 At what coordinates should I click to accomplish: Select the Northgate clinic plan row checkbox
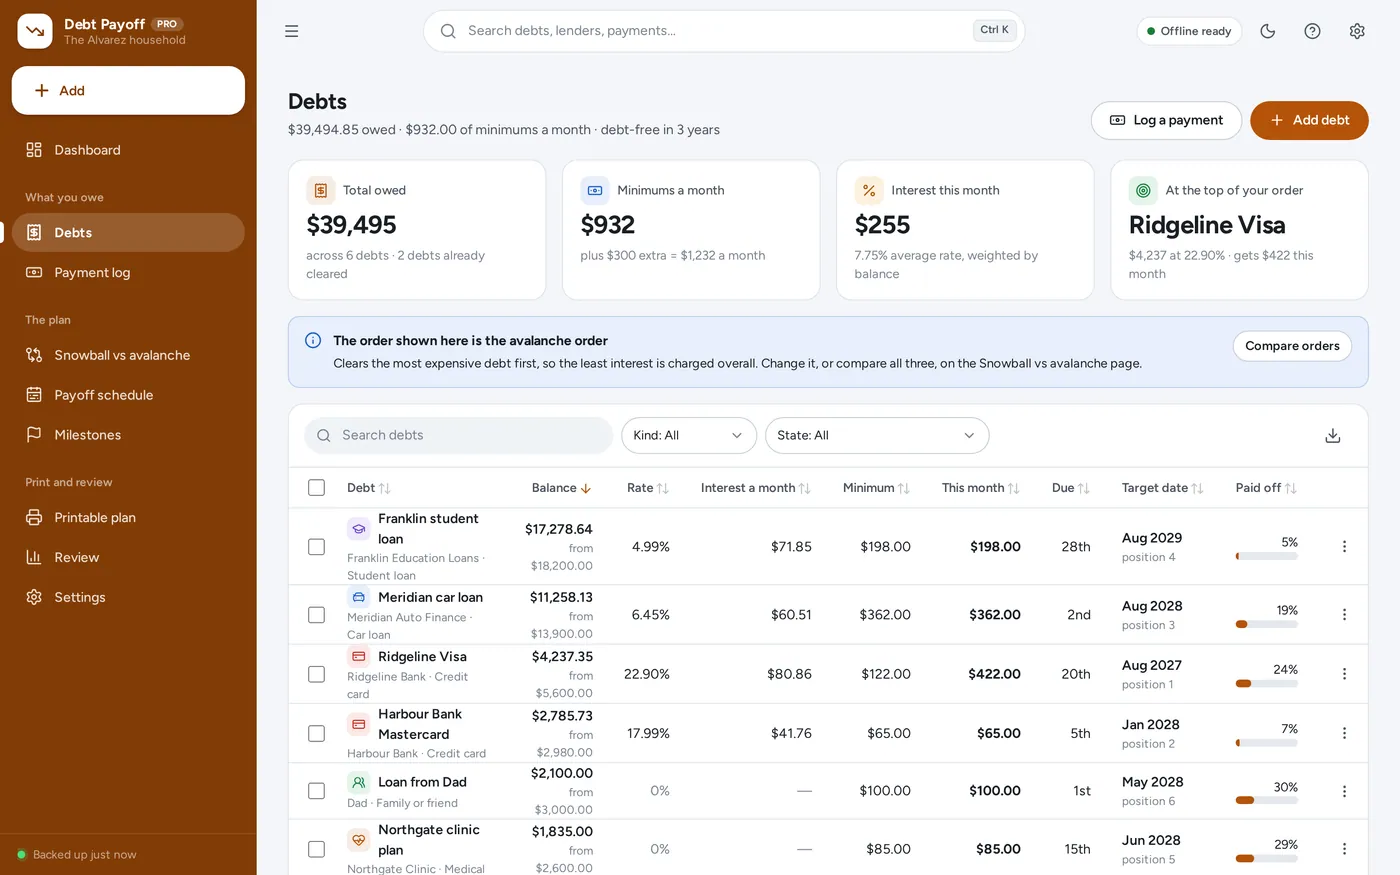point(316,849)
